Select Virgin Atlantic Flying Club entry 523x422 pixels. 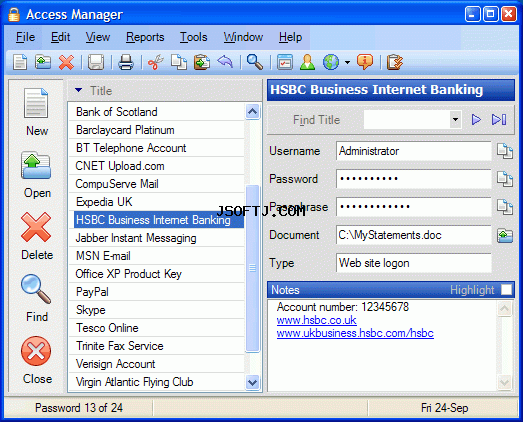pyautogui.click(x=156, y=382)
